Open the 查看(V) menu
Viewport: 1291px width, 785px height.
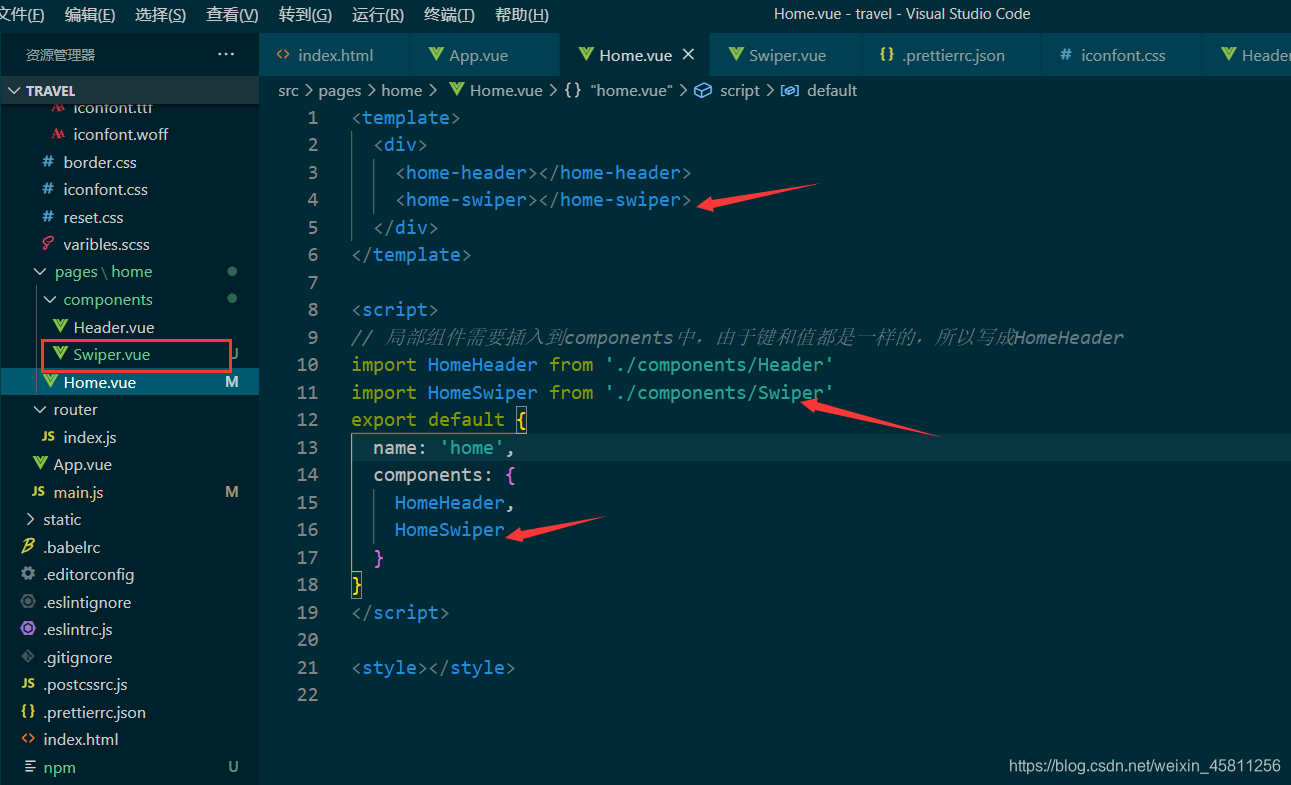(x=232, y=15)
